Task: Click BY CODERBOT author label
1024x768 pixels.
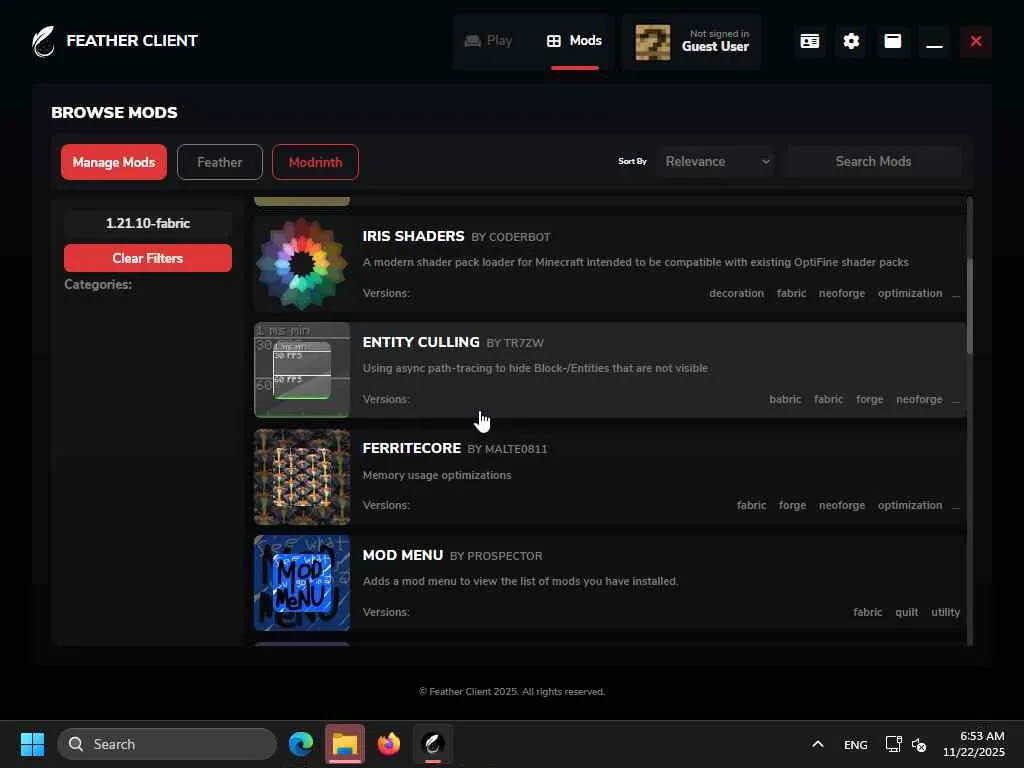Action: pos(511,237)
